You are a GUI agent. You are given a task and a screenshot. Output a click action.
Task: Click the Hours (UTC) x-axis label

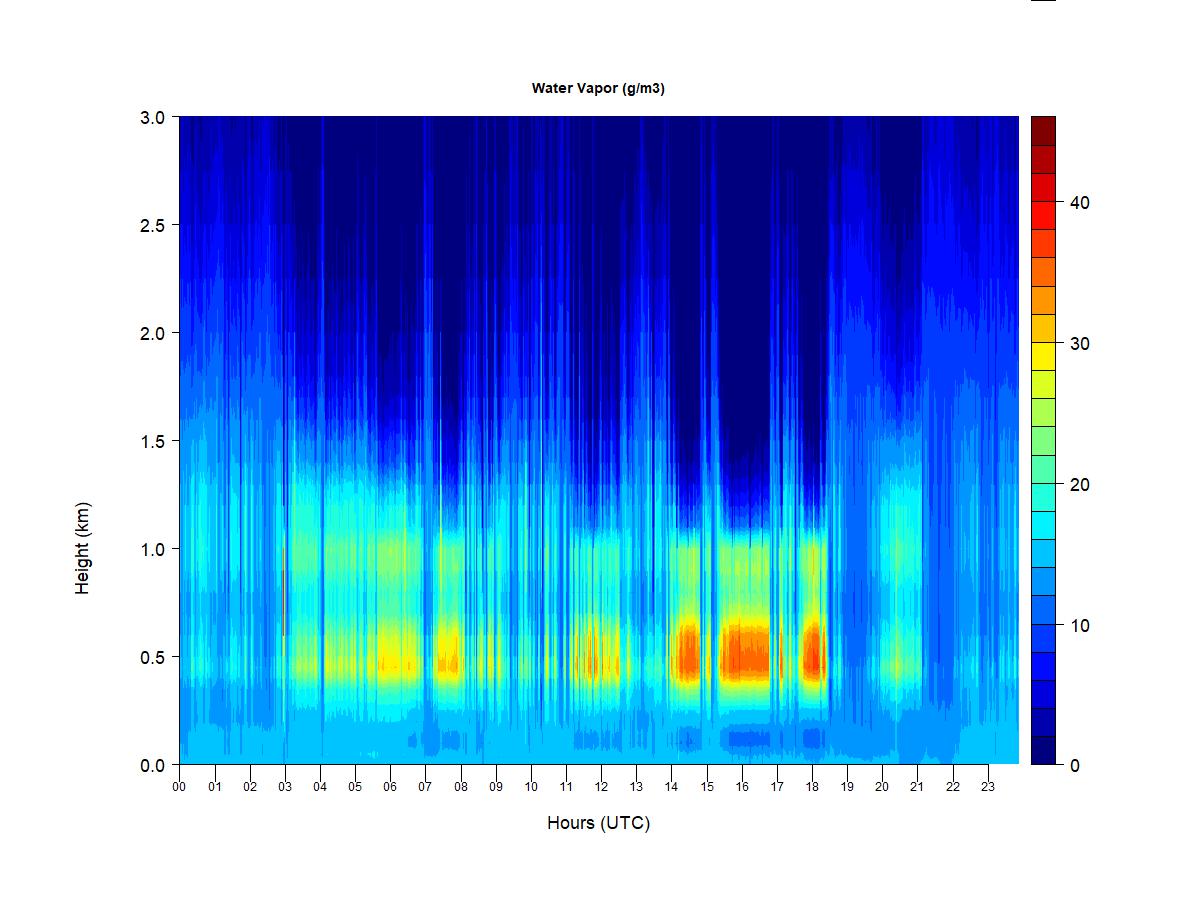pos(598,823)
